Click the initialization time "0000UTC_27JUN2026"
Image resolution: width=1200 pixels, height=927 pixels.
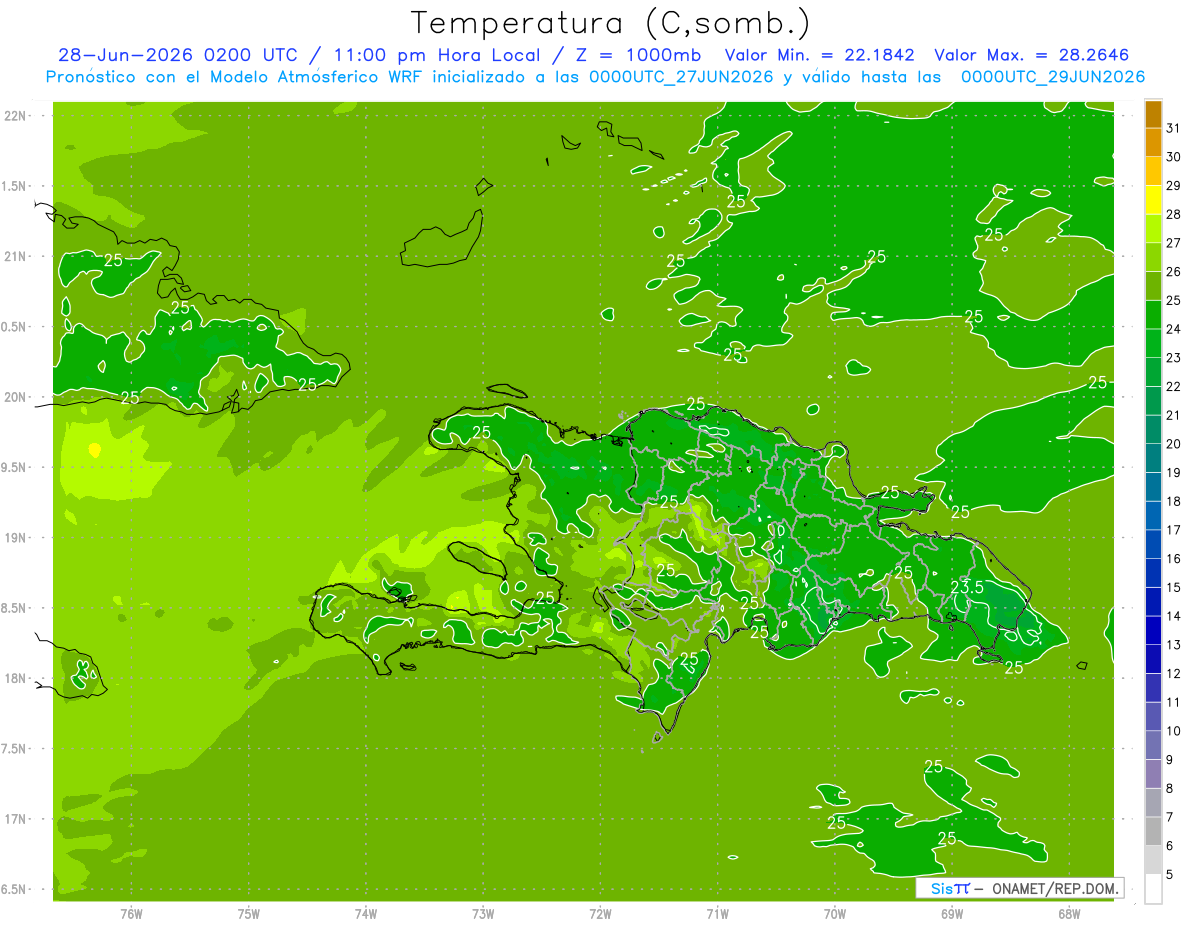pos(682,77)
